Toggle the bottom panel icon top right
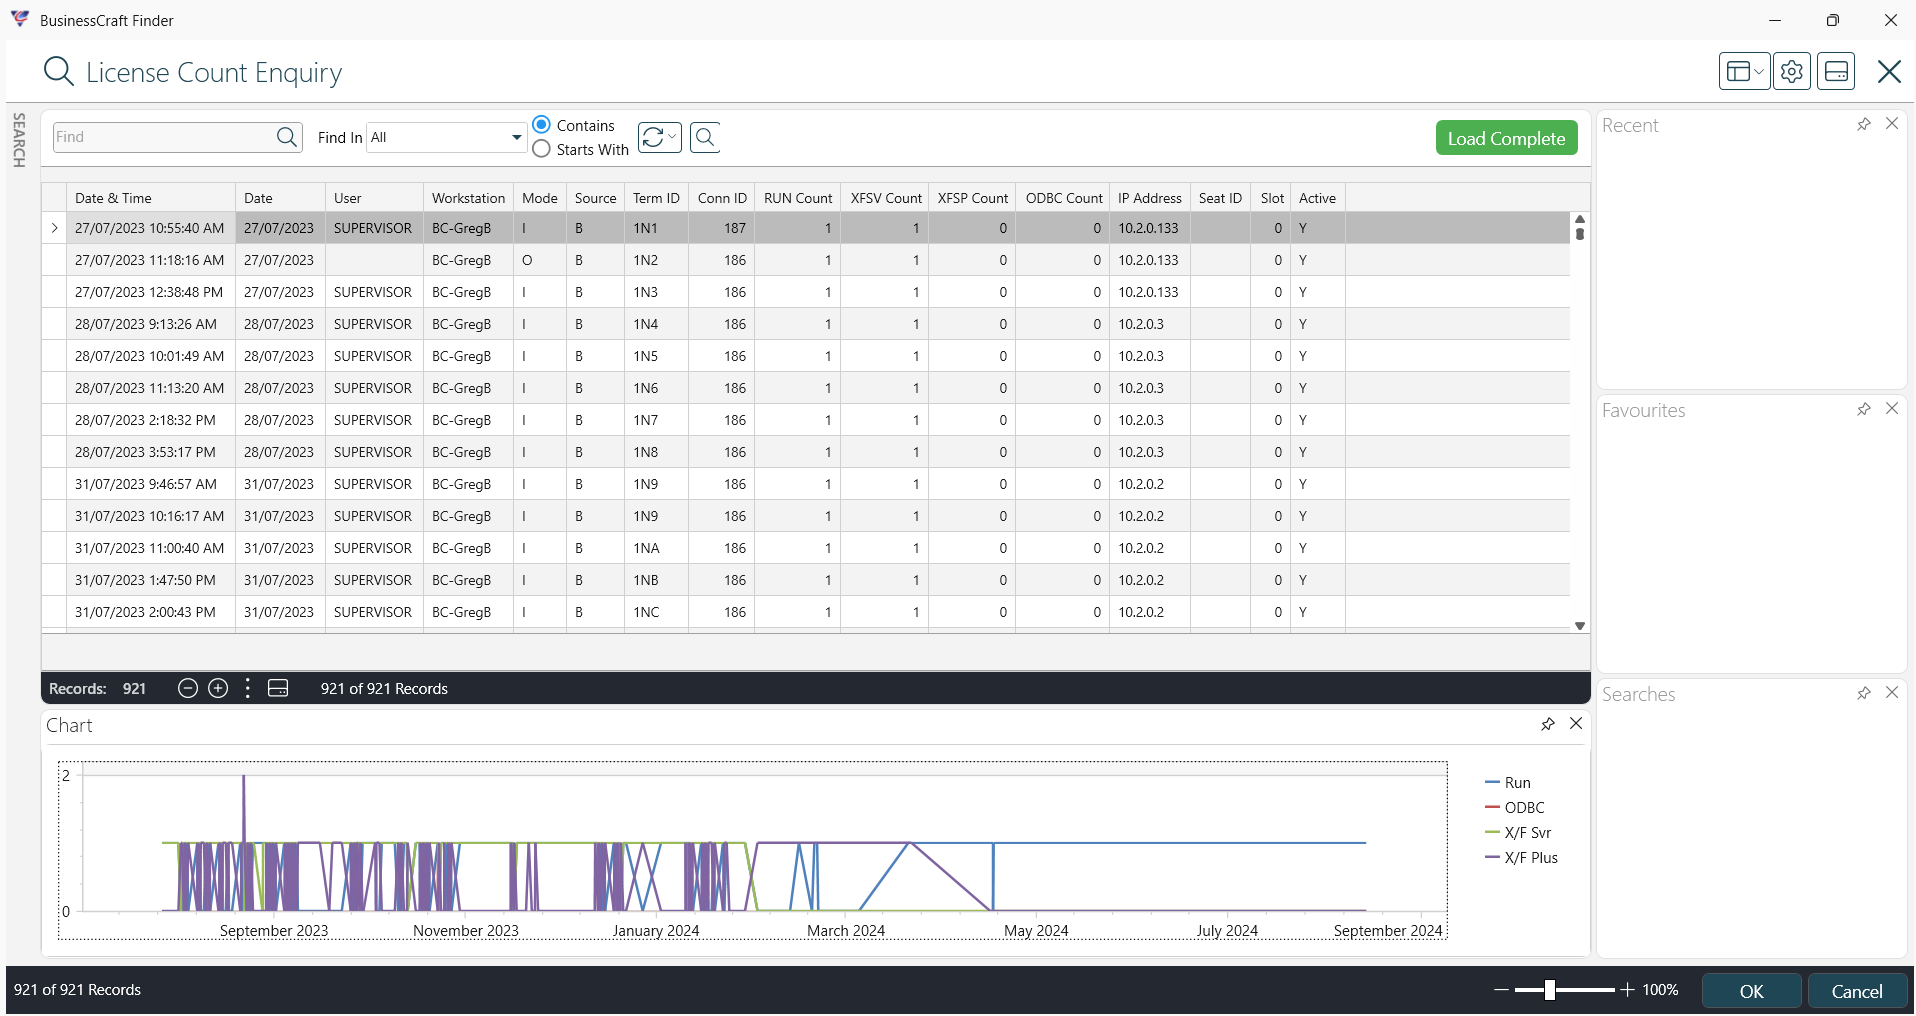Screen dimensions: 1916x1016 click(1836, 71)
